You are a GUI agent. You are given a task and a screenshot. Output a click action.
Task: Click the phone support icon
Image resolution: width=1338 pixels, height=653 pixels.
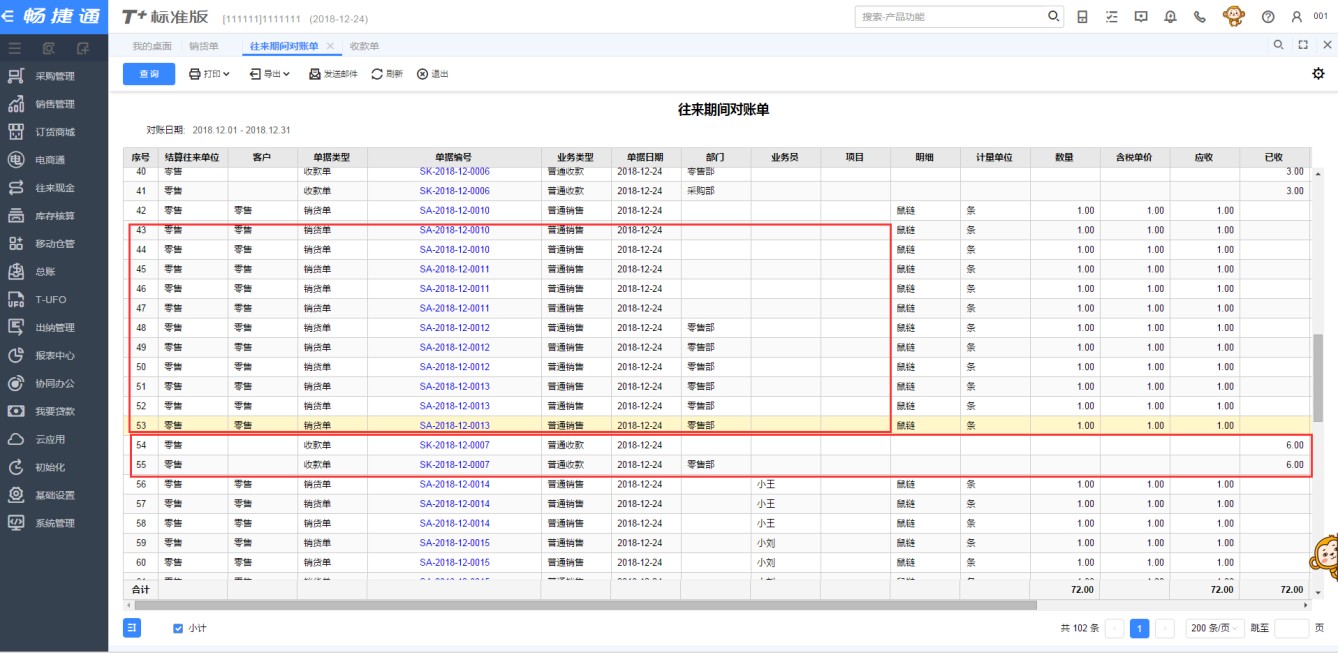point(1199,17)
